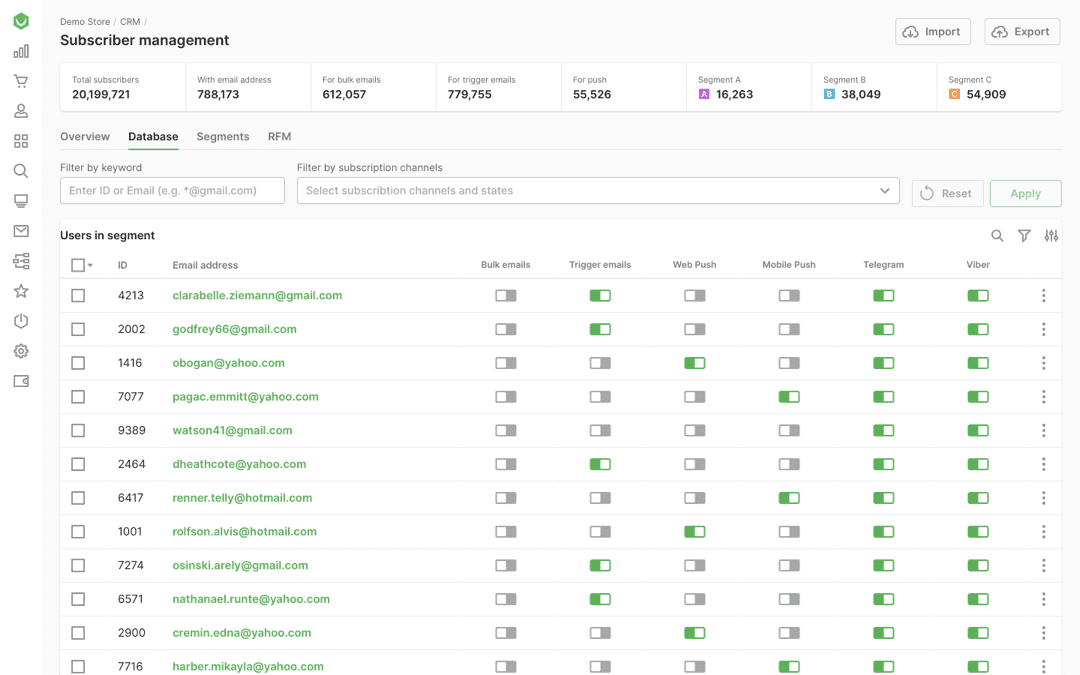Open the star favorites icon in sidebar
The image size is (1080, 675).
click(x=21, y=291)
